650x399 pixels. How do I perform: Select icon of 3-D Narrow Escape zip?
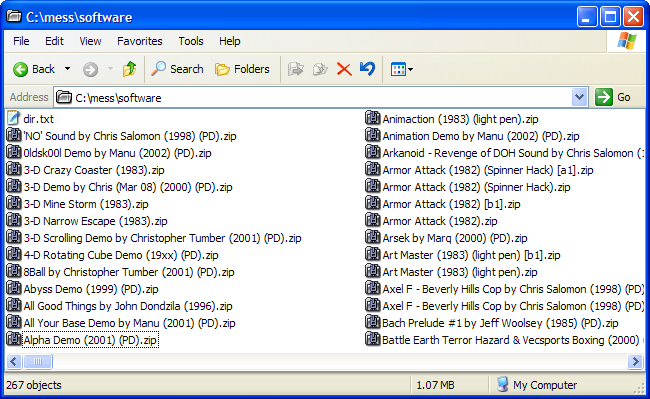coord(14,220)
